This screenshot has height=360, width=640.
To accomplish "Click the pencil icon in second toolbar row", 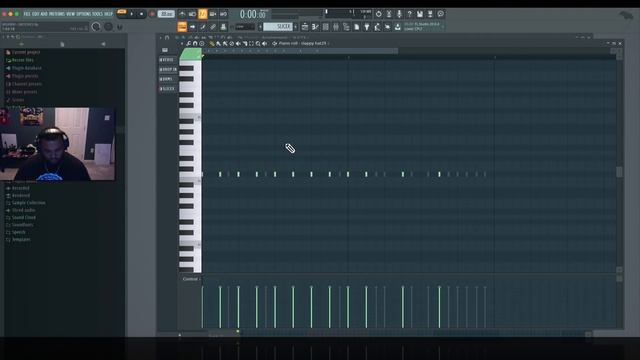I will click(x=202, y=27).
